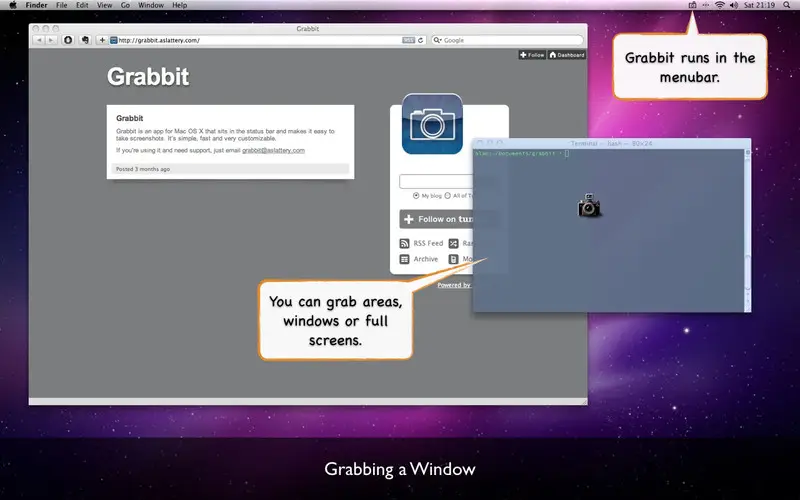
Task: Open the Help menu
Action: [x=180, y=5]
